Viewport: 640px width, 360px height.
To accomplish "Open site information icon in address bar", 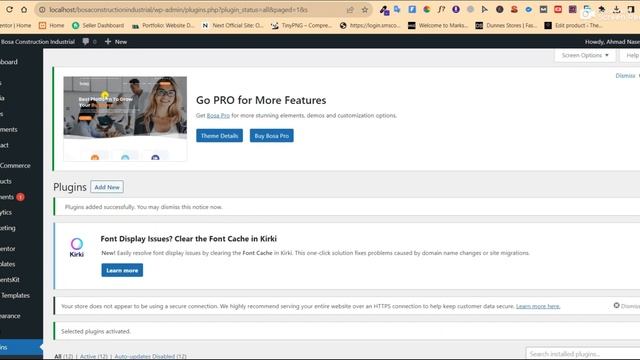I will (42, 9).
